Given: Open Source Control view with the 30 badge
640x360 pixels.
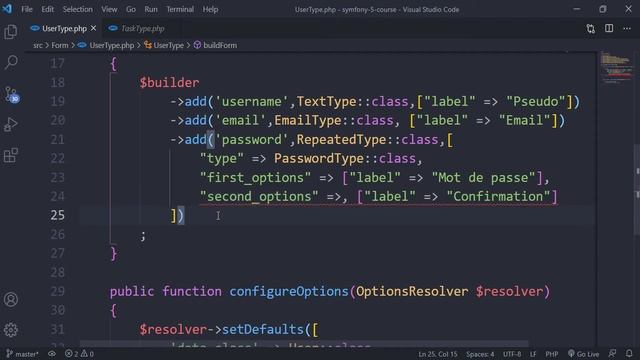Looking at the screenshot, I should 11,94.
